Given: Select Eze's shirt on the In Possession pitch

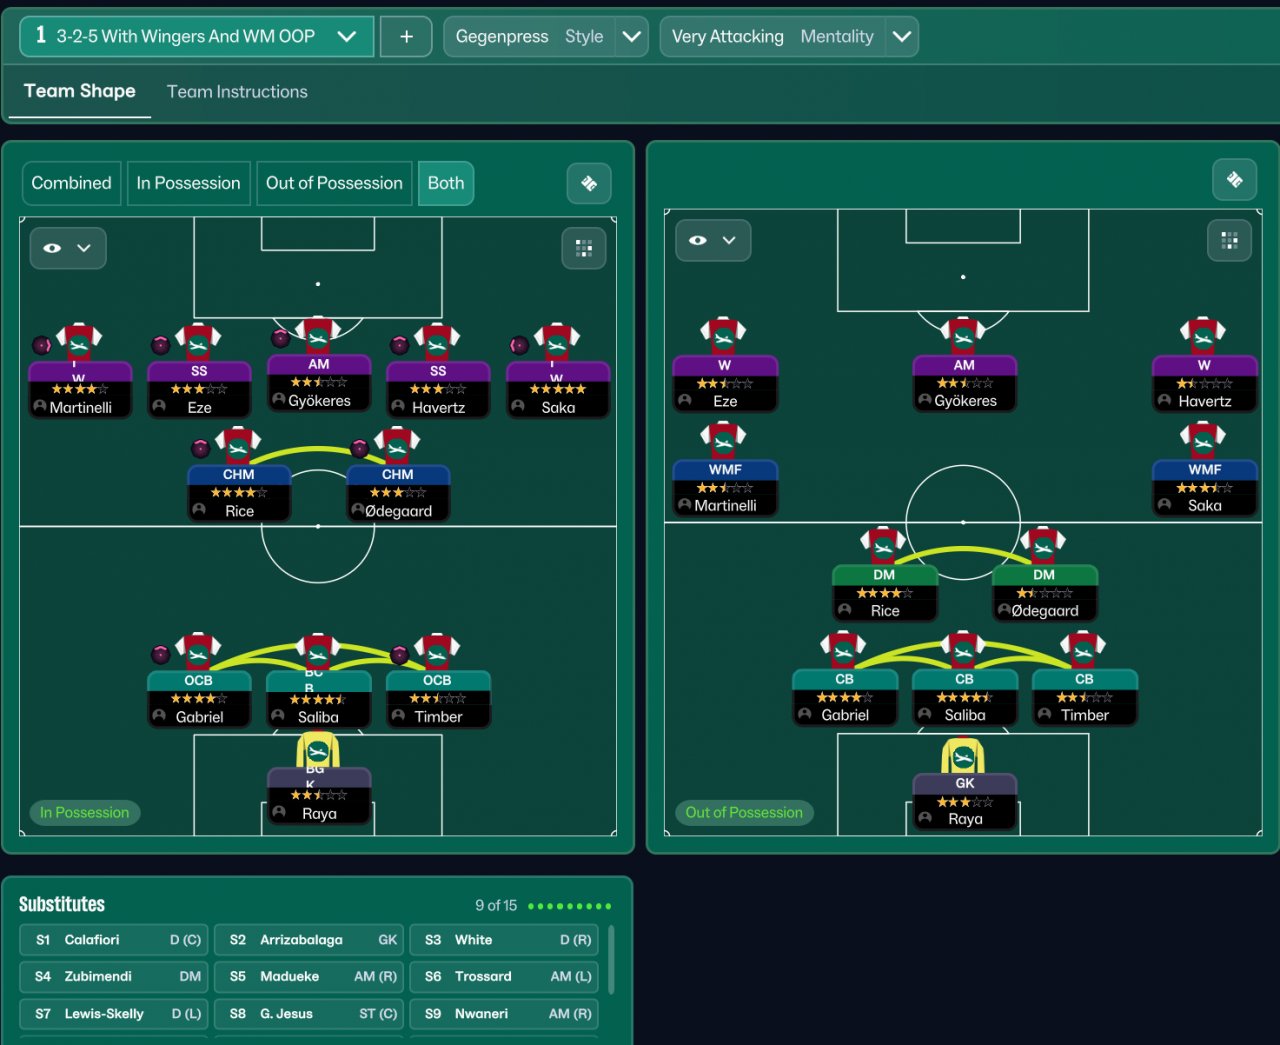Looking at the screenshot, I should (198, 342).
